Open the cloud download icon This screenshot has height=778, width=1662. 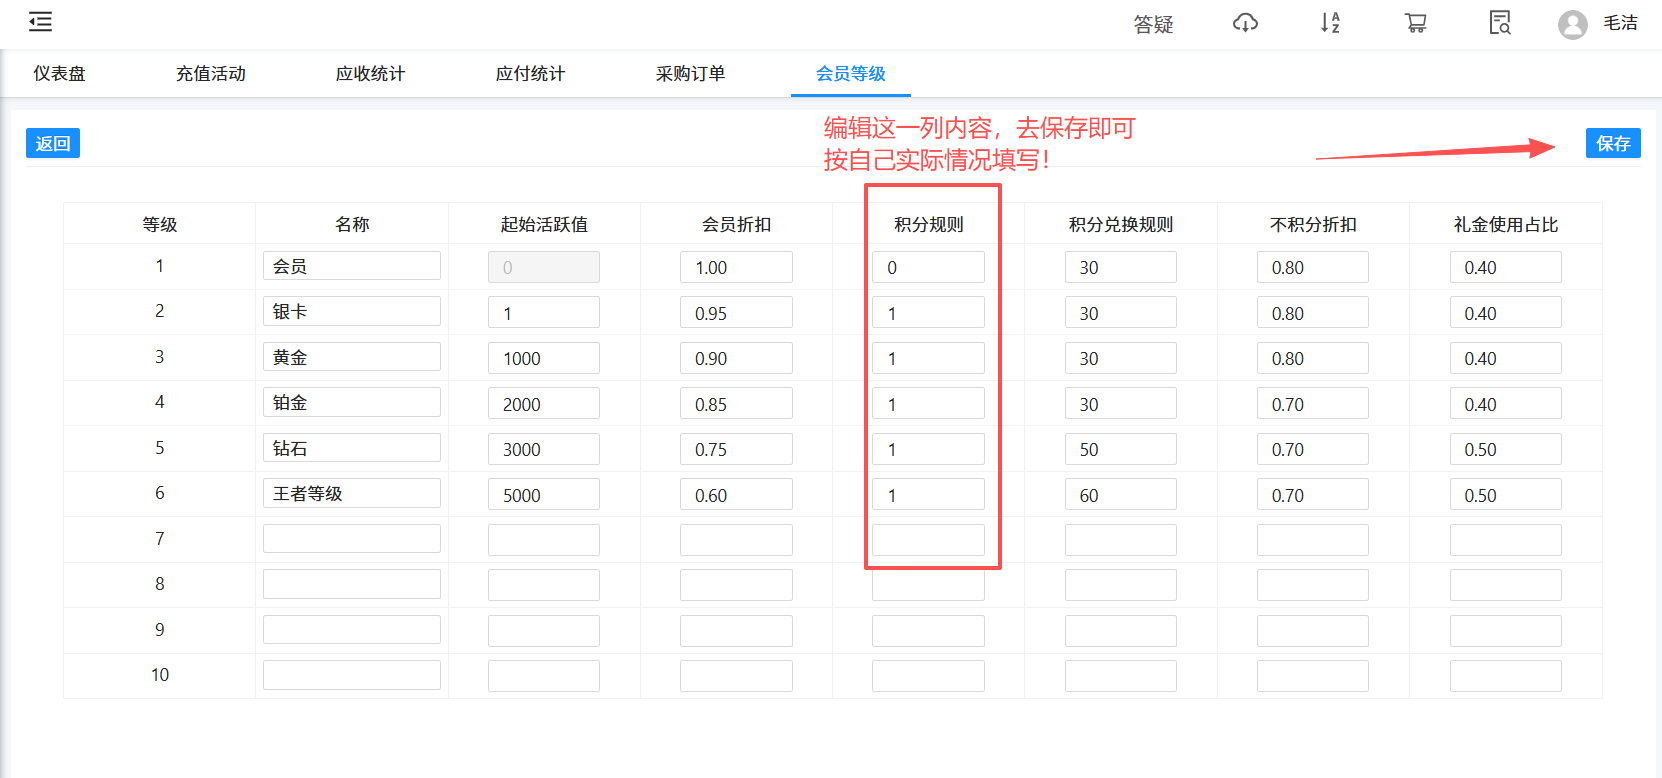click(x=1245, y=23)
